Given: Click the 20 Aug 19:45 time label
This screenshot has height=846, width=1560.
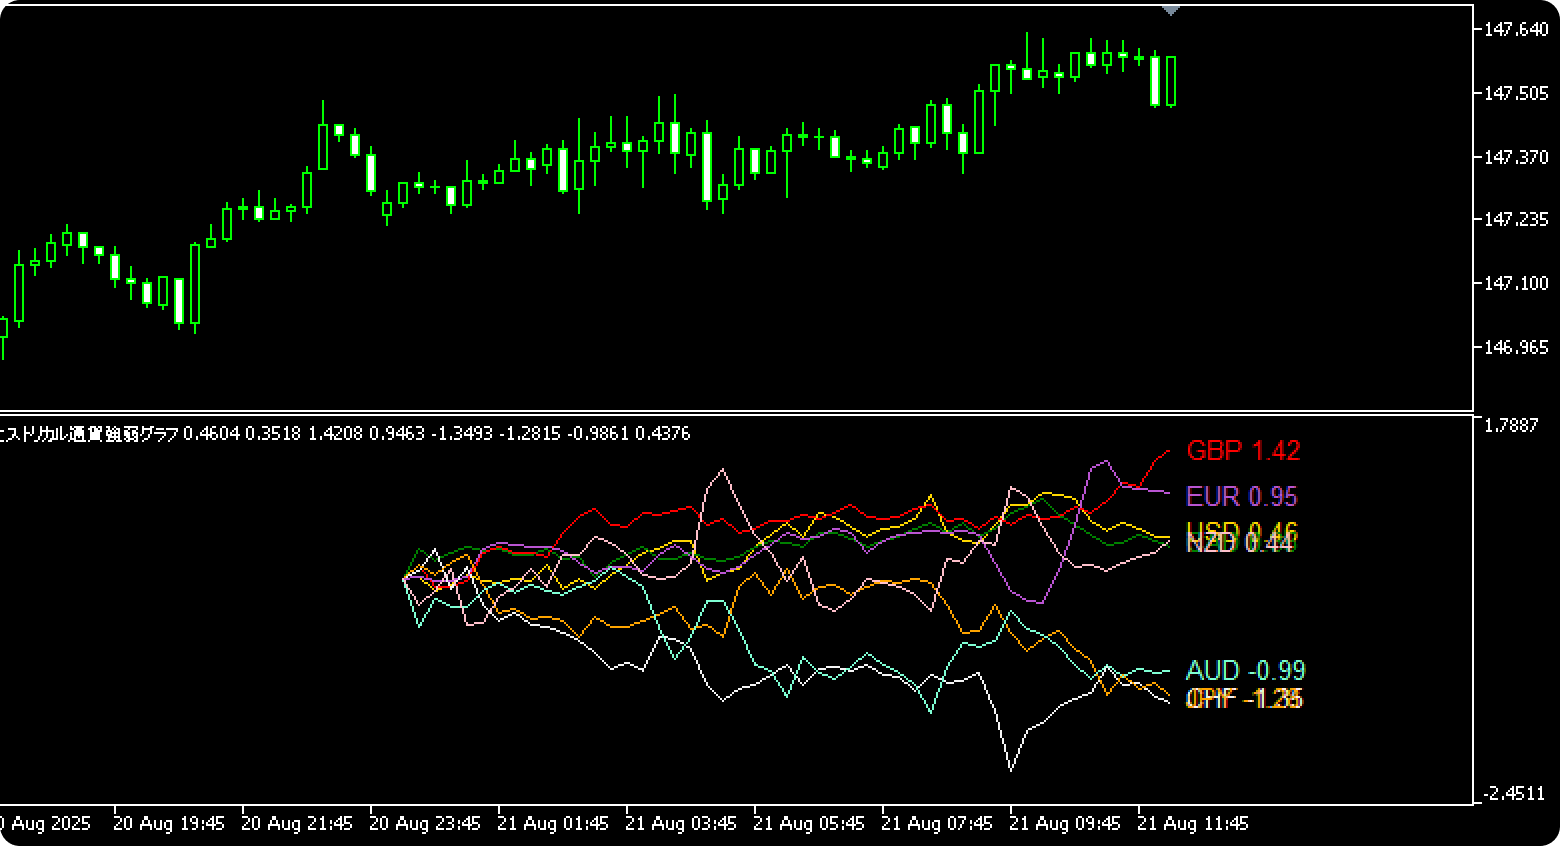Looking at the screenshot, I should click(169, 824).
